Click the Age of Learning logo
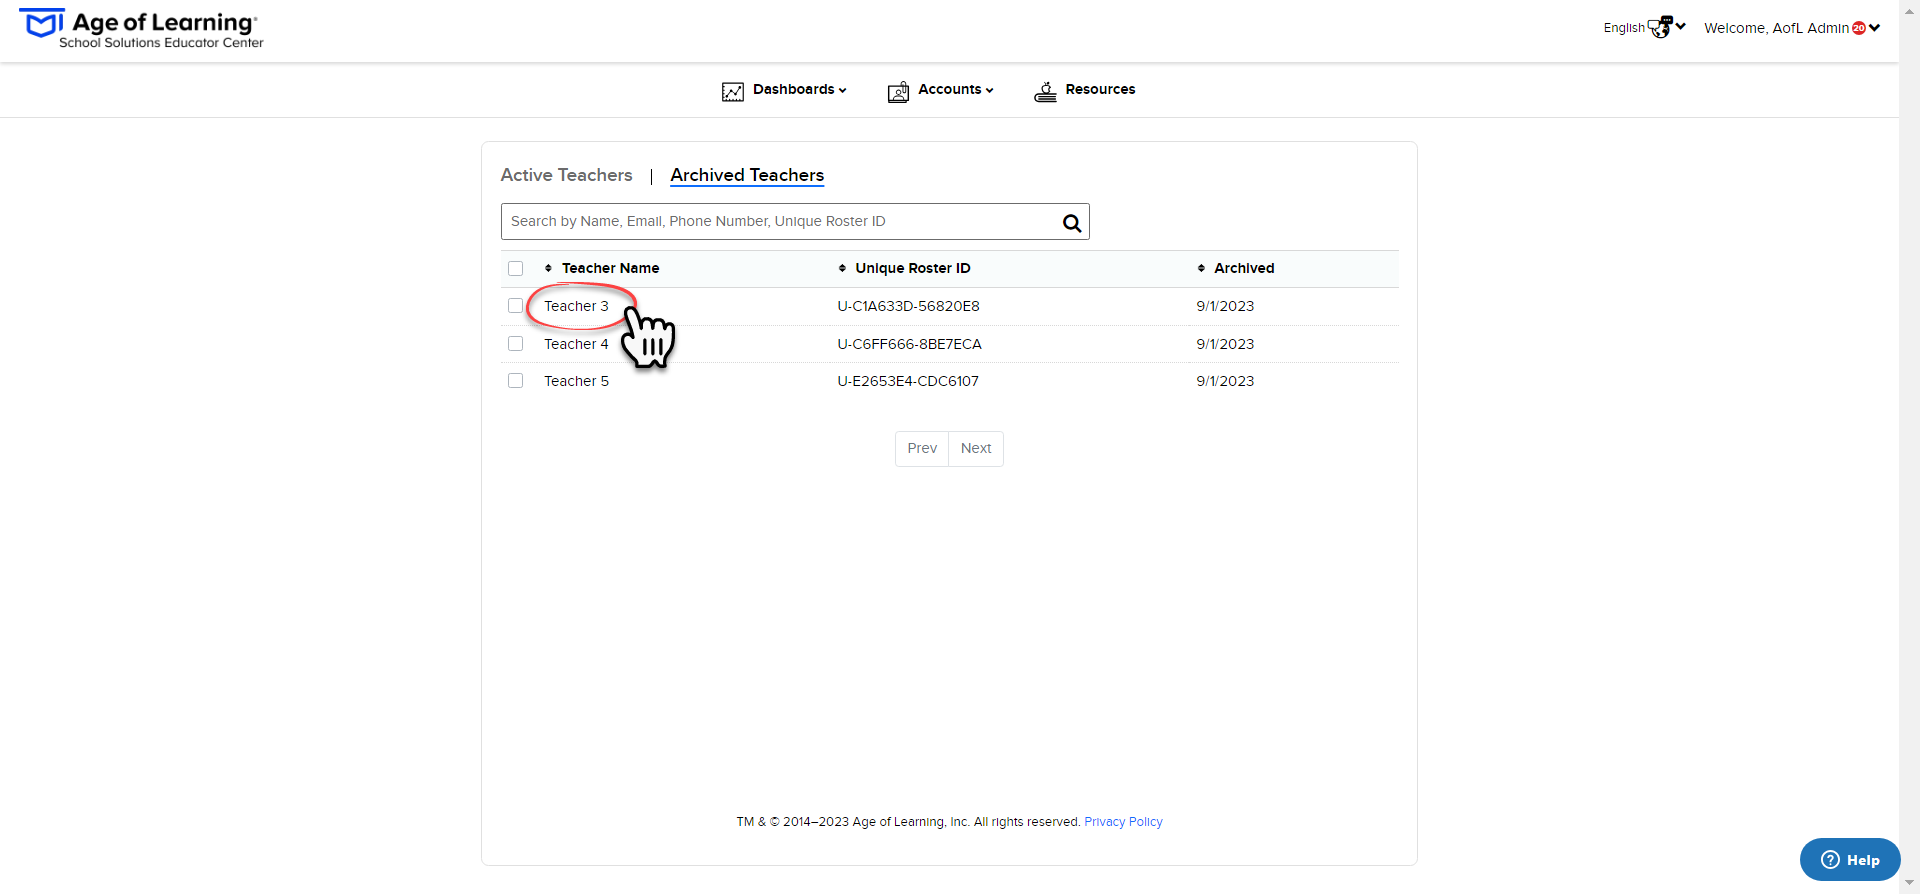This screenshot has width=1920, height=894. click(x=141, y=28)
